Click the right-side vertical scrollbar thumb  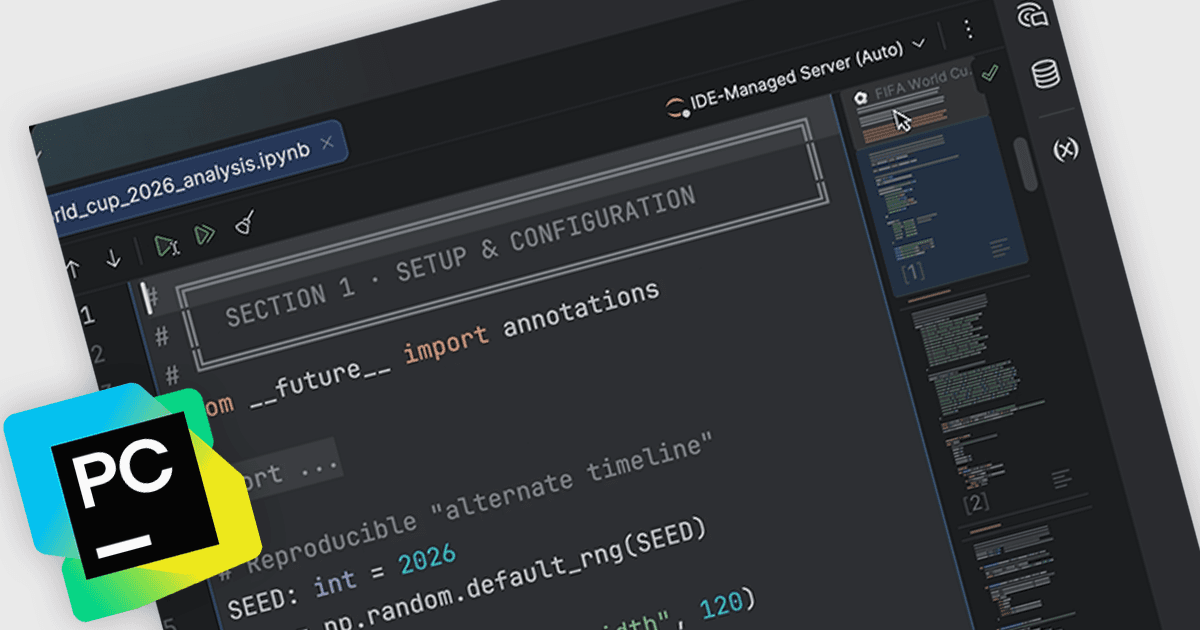pyautogui.click(x=1027, y=163)
